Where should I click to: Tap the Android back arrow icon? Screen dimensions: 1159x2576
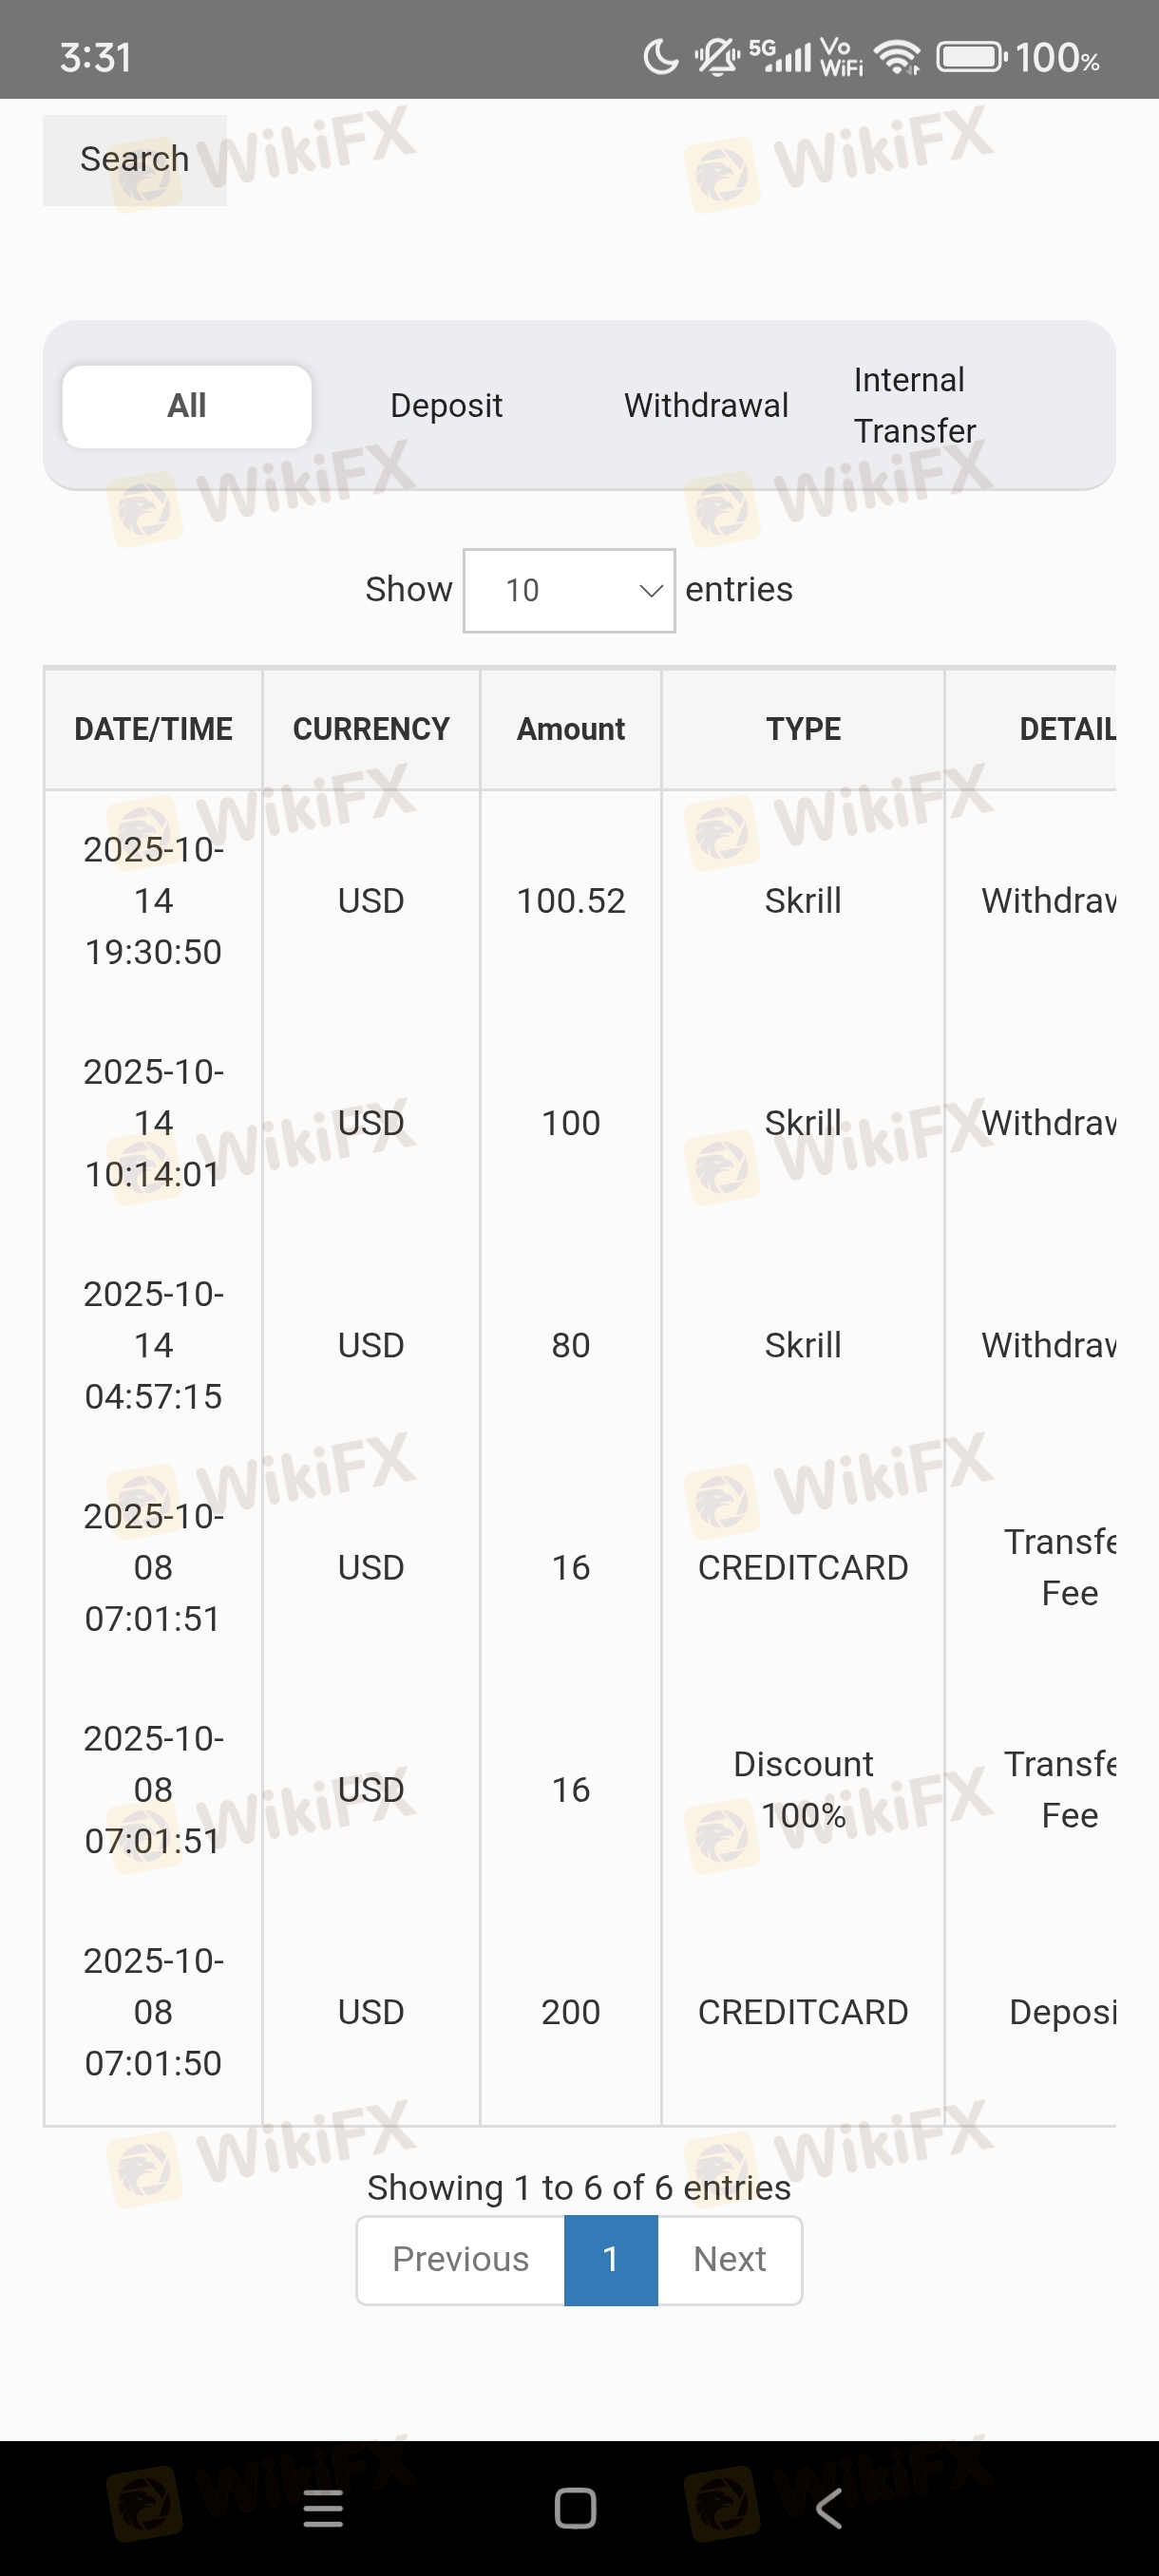tap(829, 2508)
